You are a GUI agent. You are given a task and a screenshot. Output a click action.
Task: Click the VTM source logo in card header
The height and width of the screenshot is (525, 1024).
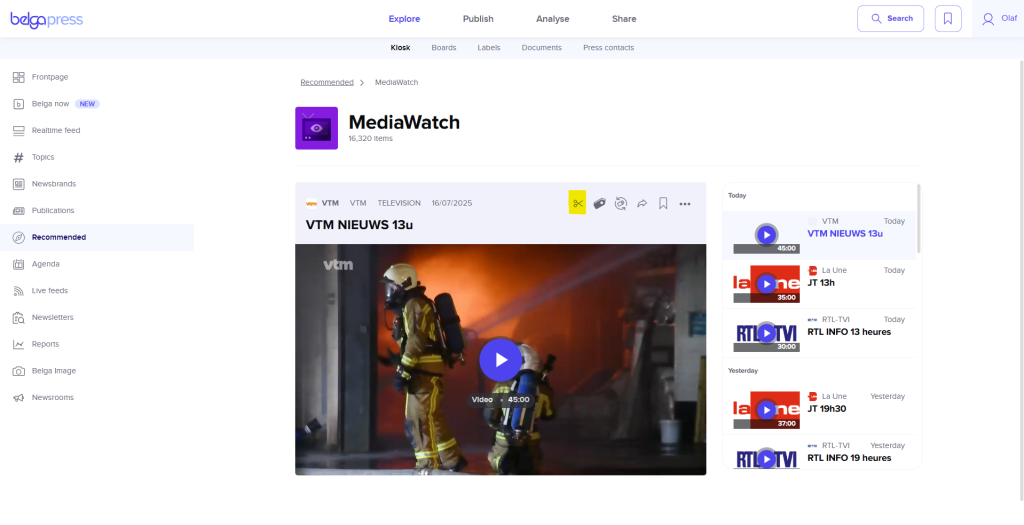tap(312, 204)
